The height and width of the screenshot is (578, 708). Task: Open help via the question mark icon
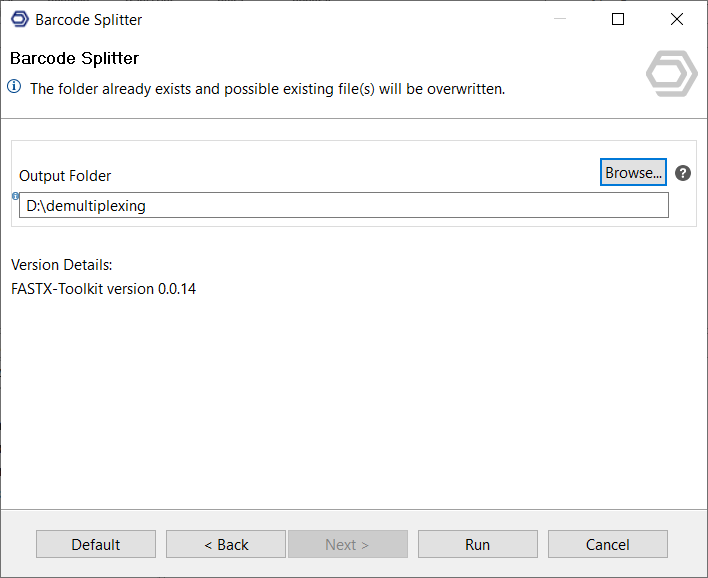683,173
